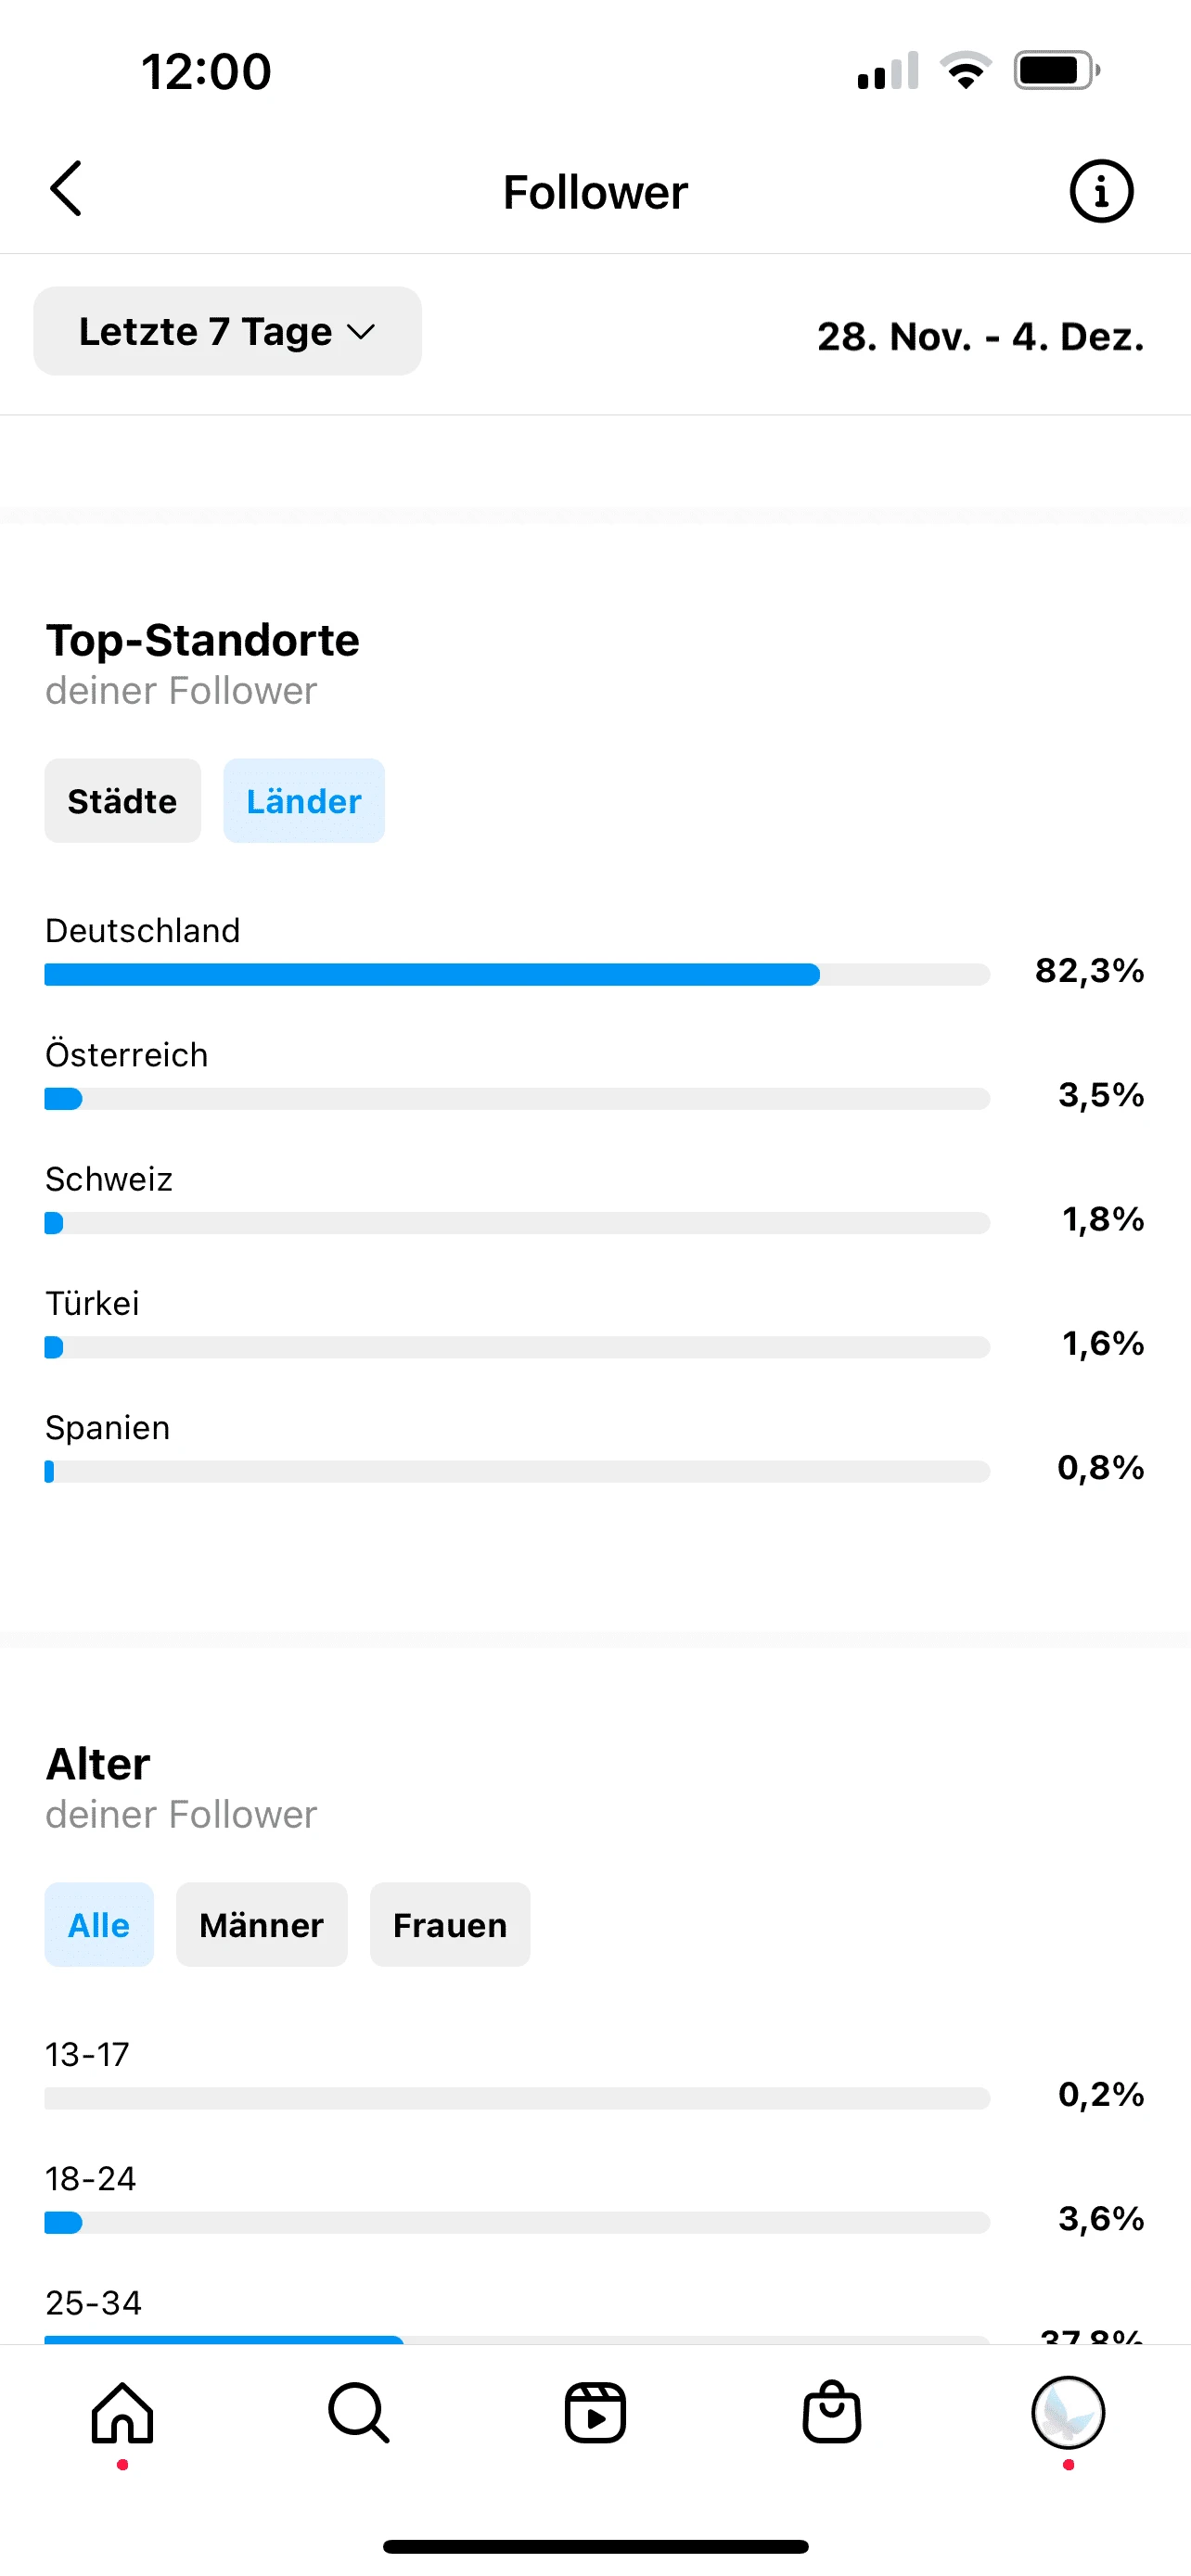Open the profile avatar in the bottom bar
Image resolution: width=1191 pixels, height=2576 pixels.
1067,2412
